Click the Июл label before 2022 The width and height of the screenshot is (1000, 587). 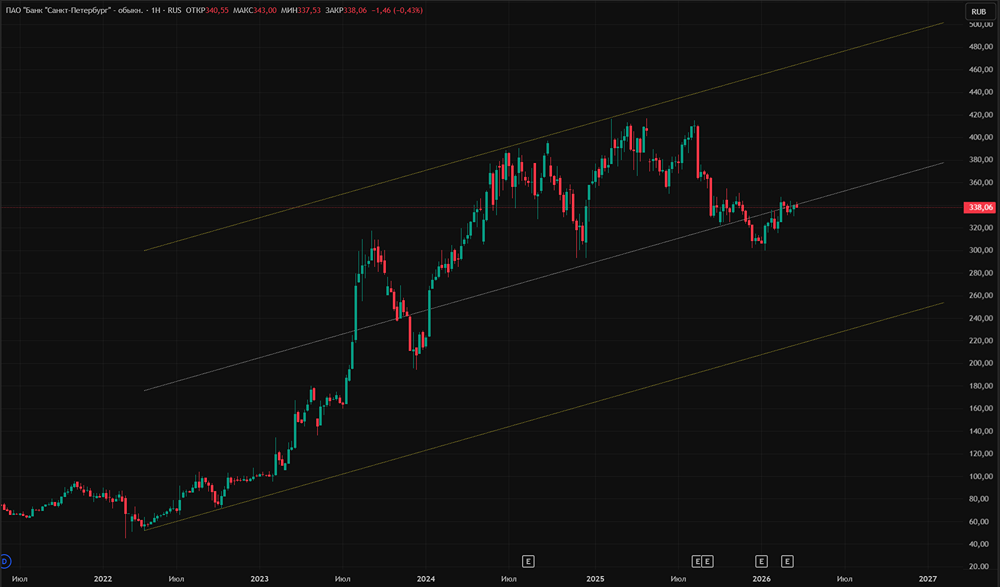click(x=20, y=579)
